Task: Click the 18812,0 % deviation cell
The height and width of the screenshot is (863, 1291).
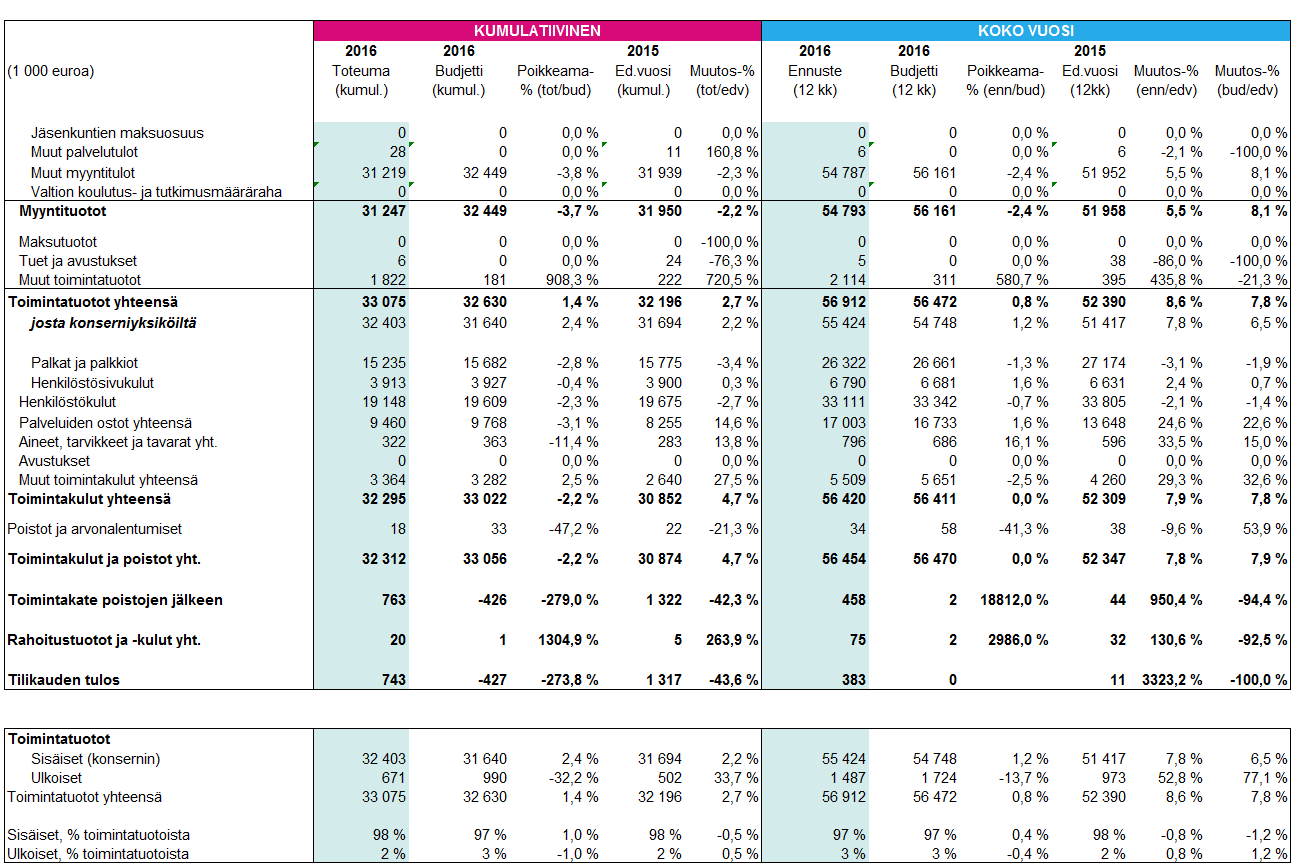Action: pyautogui.click(x=1014, y=600)
